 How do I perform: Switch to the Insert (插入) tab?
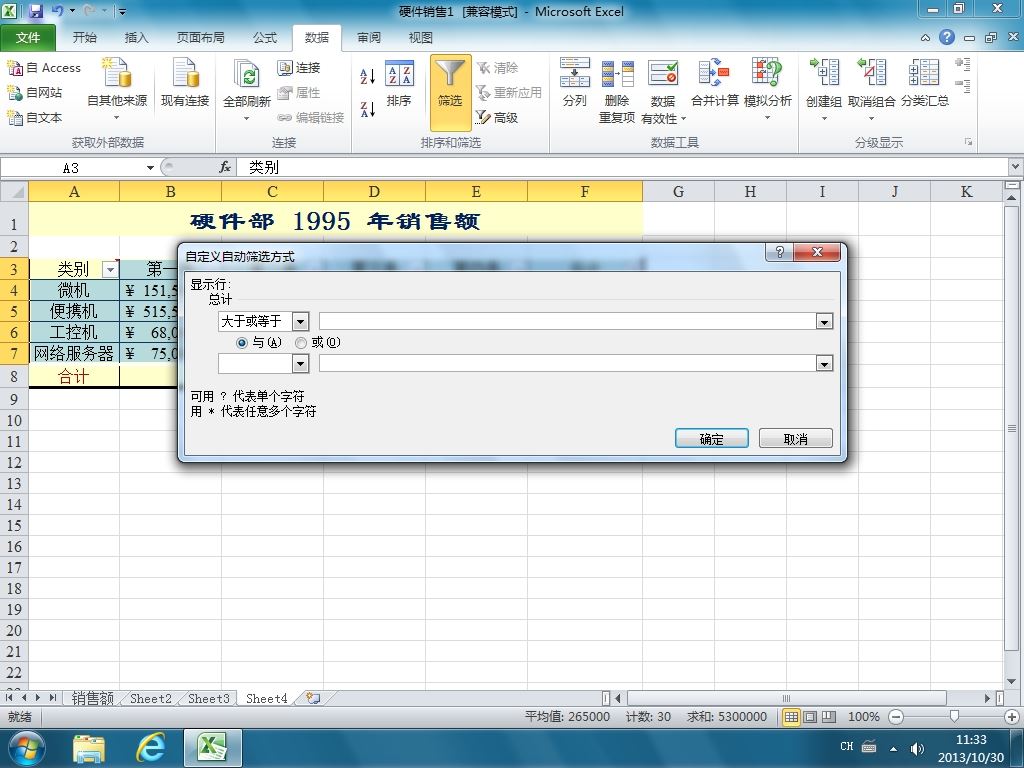(136, 38)
